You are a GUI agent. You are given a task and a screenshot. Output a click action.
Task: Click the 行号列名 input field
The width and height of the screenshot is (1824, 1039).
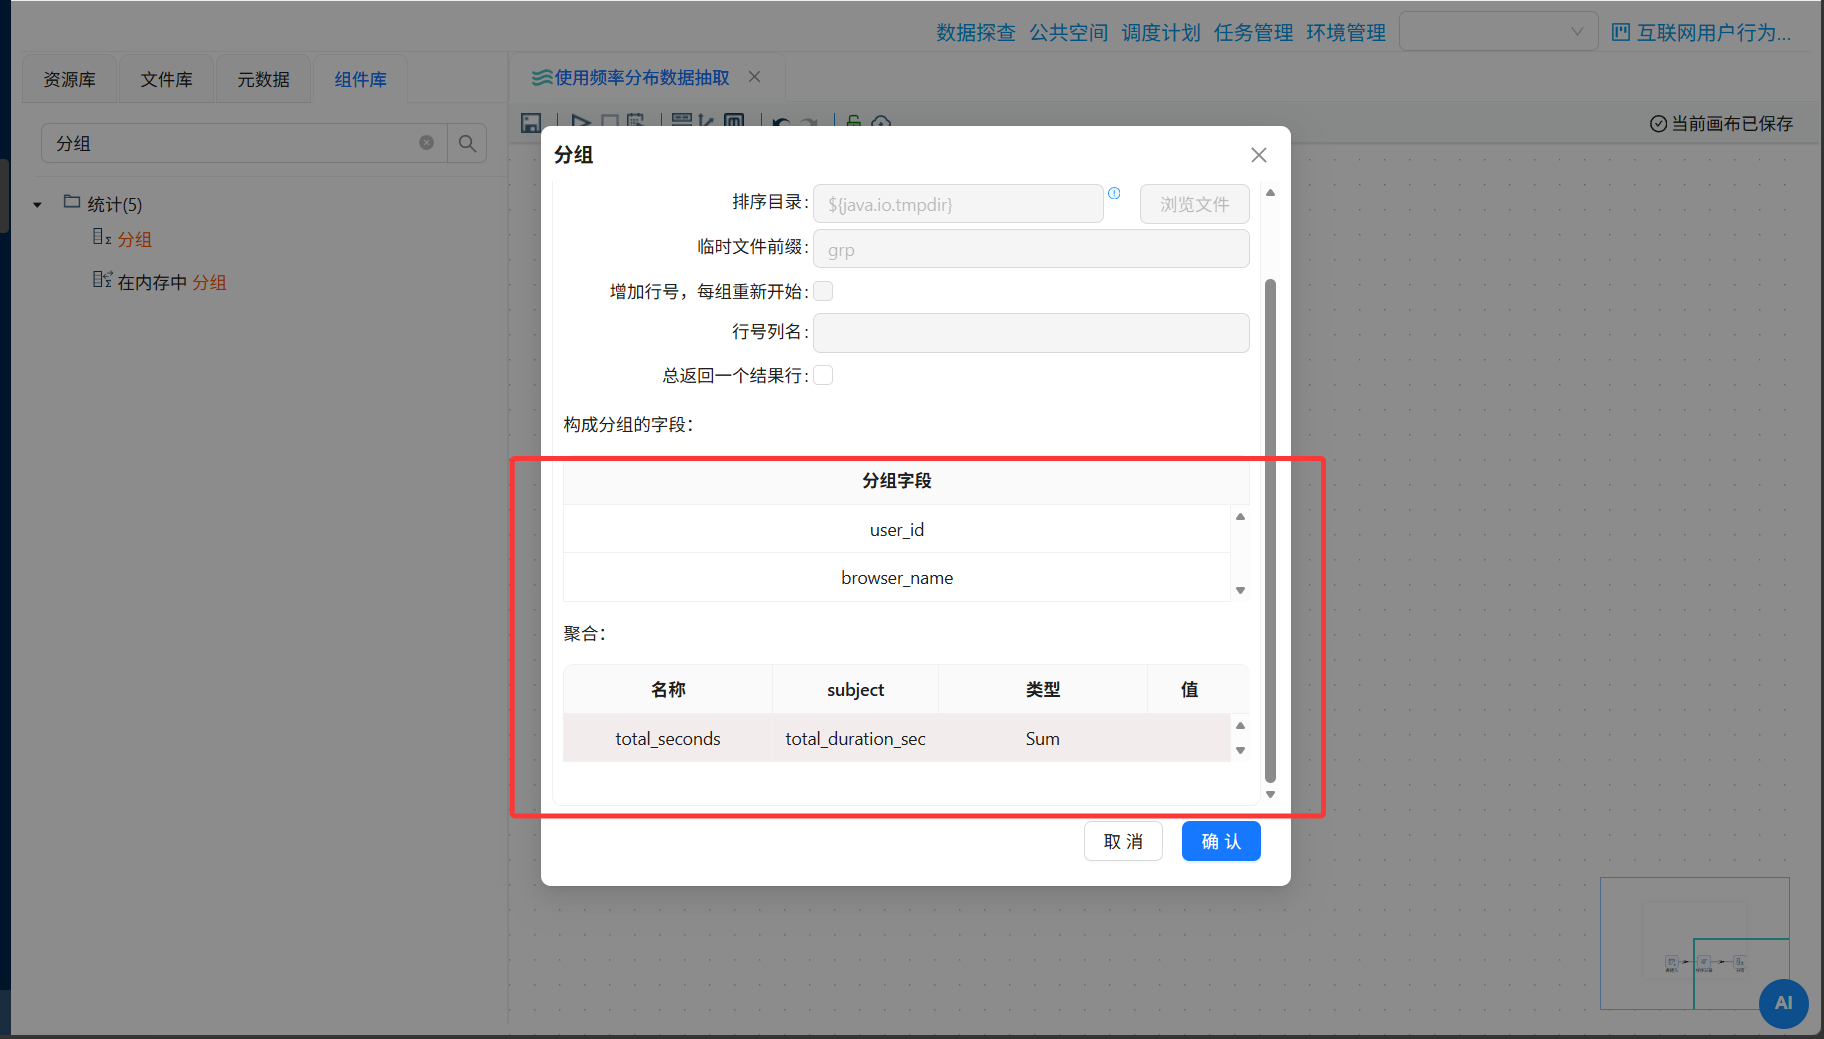(x=1031, y=333)
